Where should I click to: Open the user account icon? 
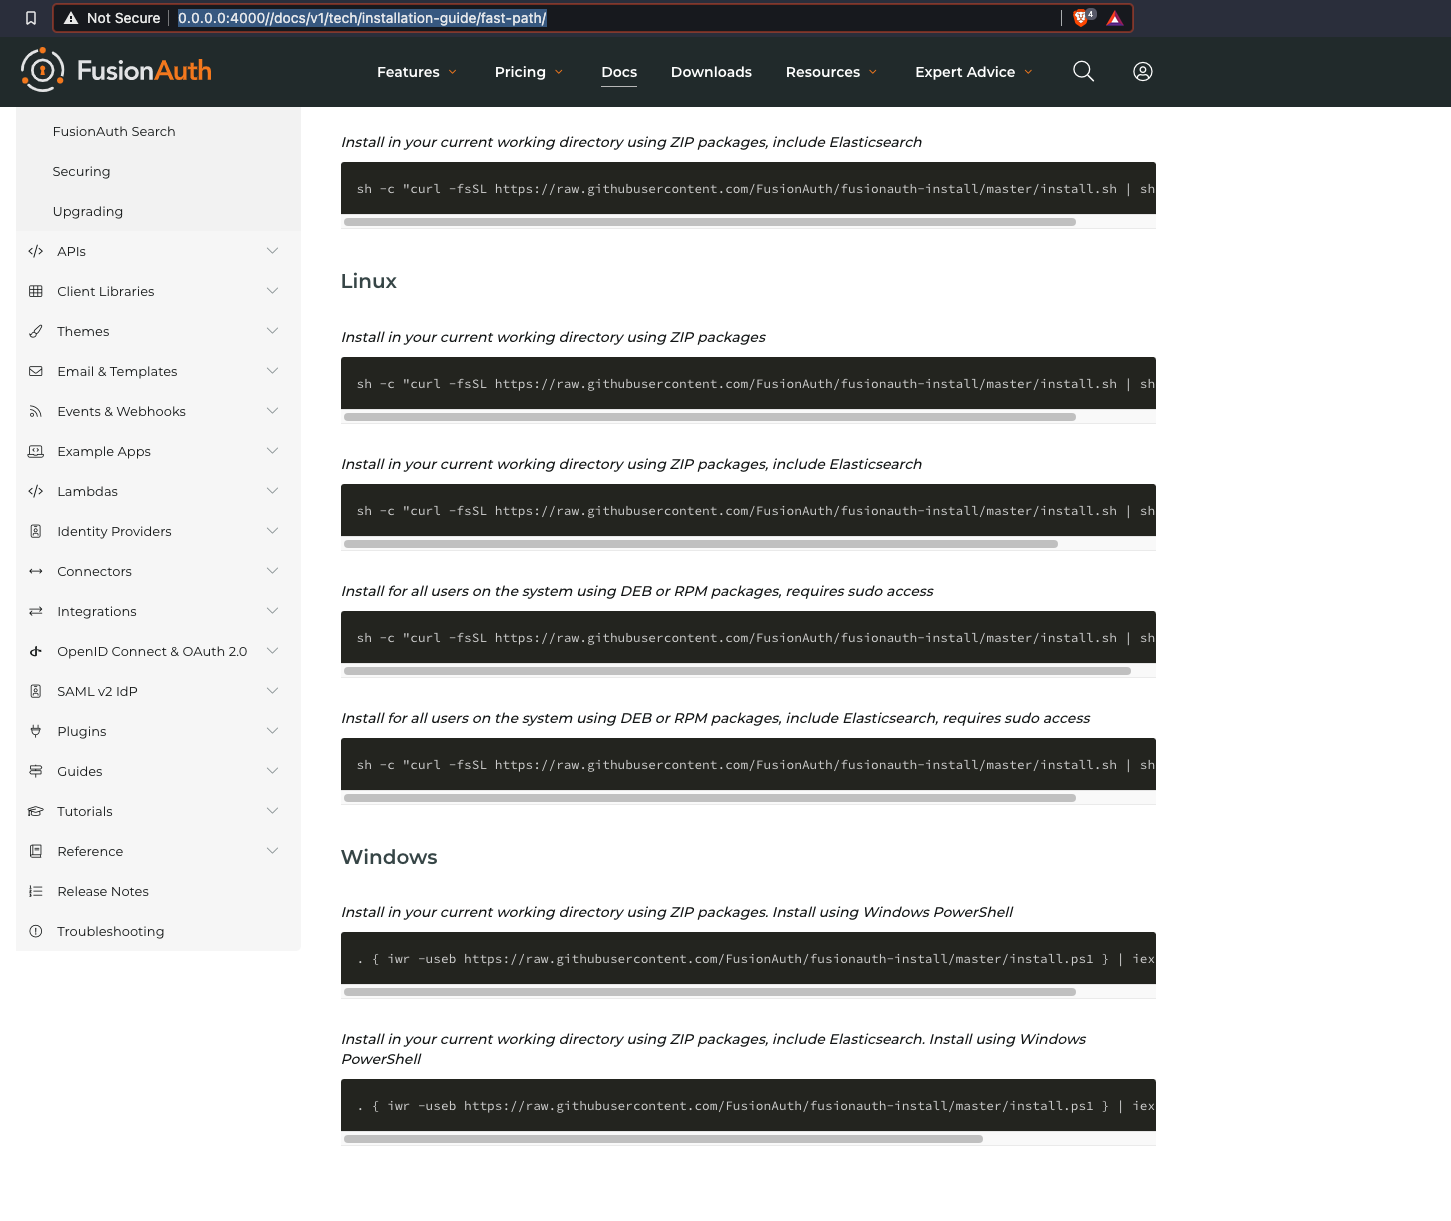click(x=1143, y=71)
